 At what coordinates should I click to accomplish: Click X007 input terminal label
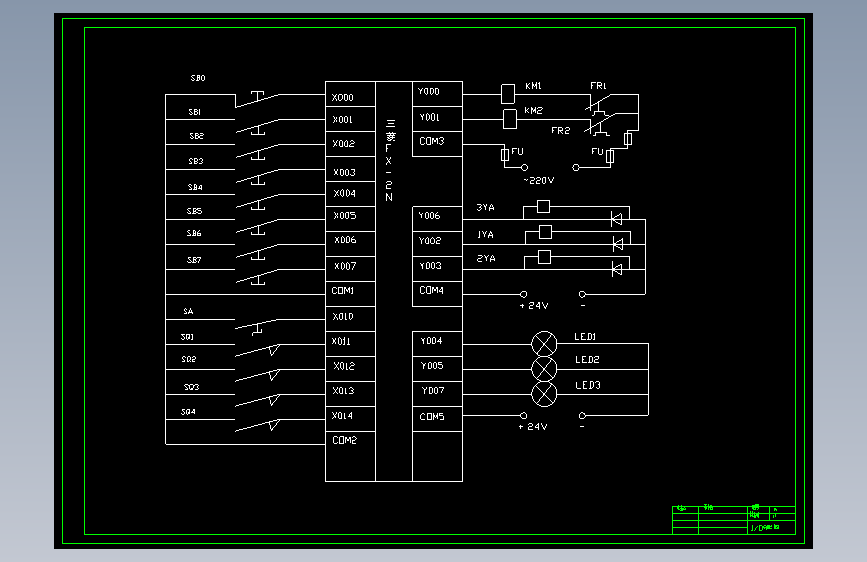coord(345,266)
